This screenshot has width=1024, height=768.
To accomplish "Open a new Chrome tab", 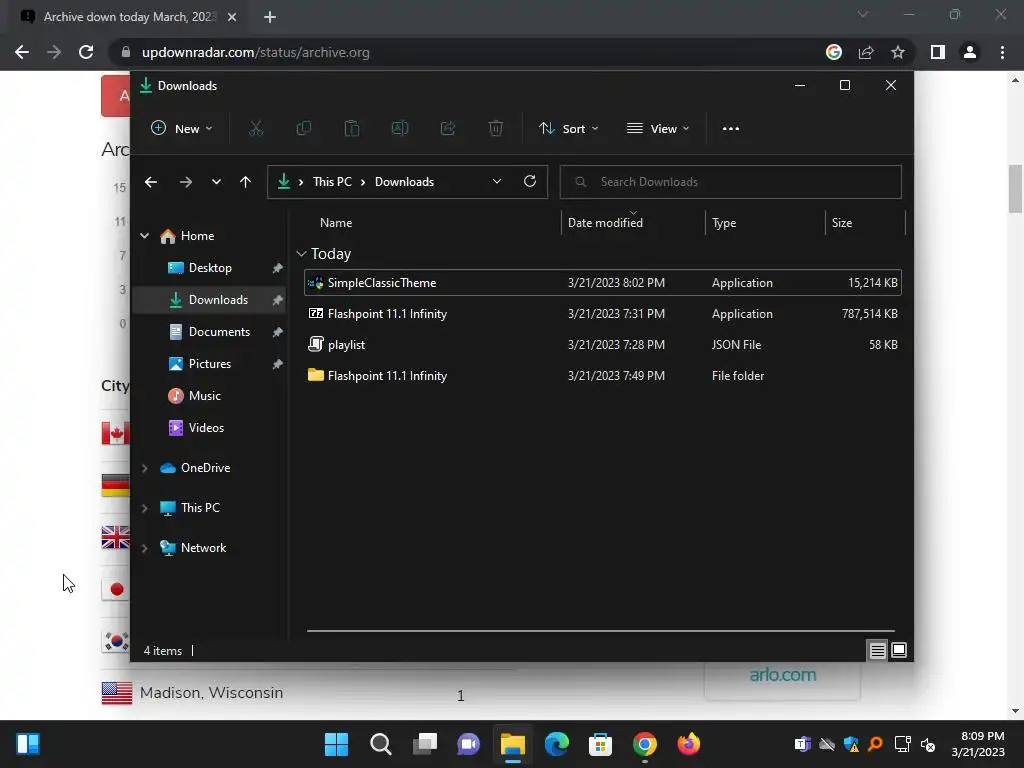I will [270, 17].
